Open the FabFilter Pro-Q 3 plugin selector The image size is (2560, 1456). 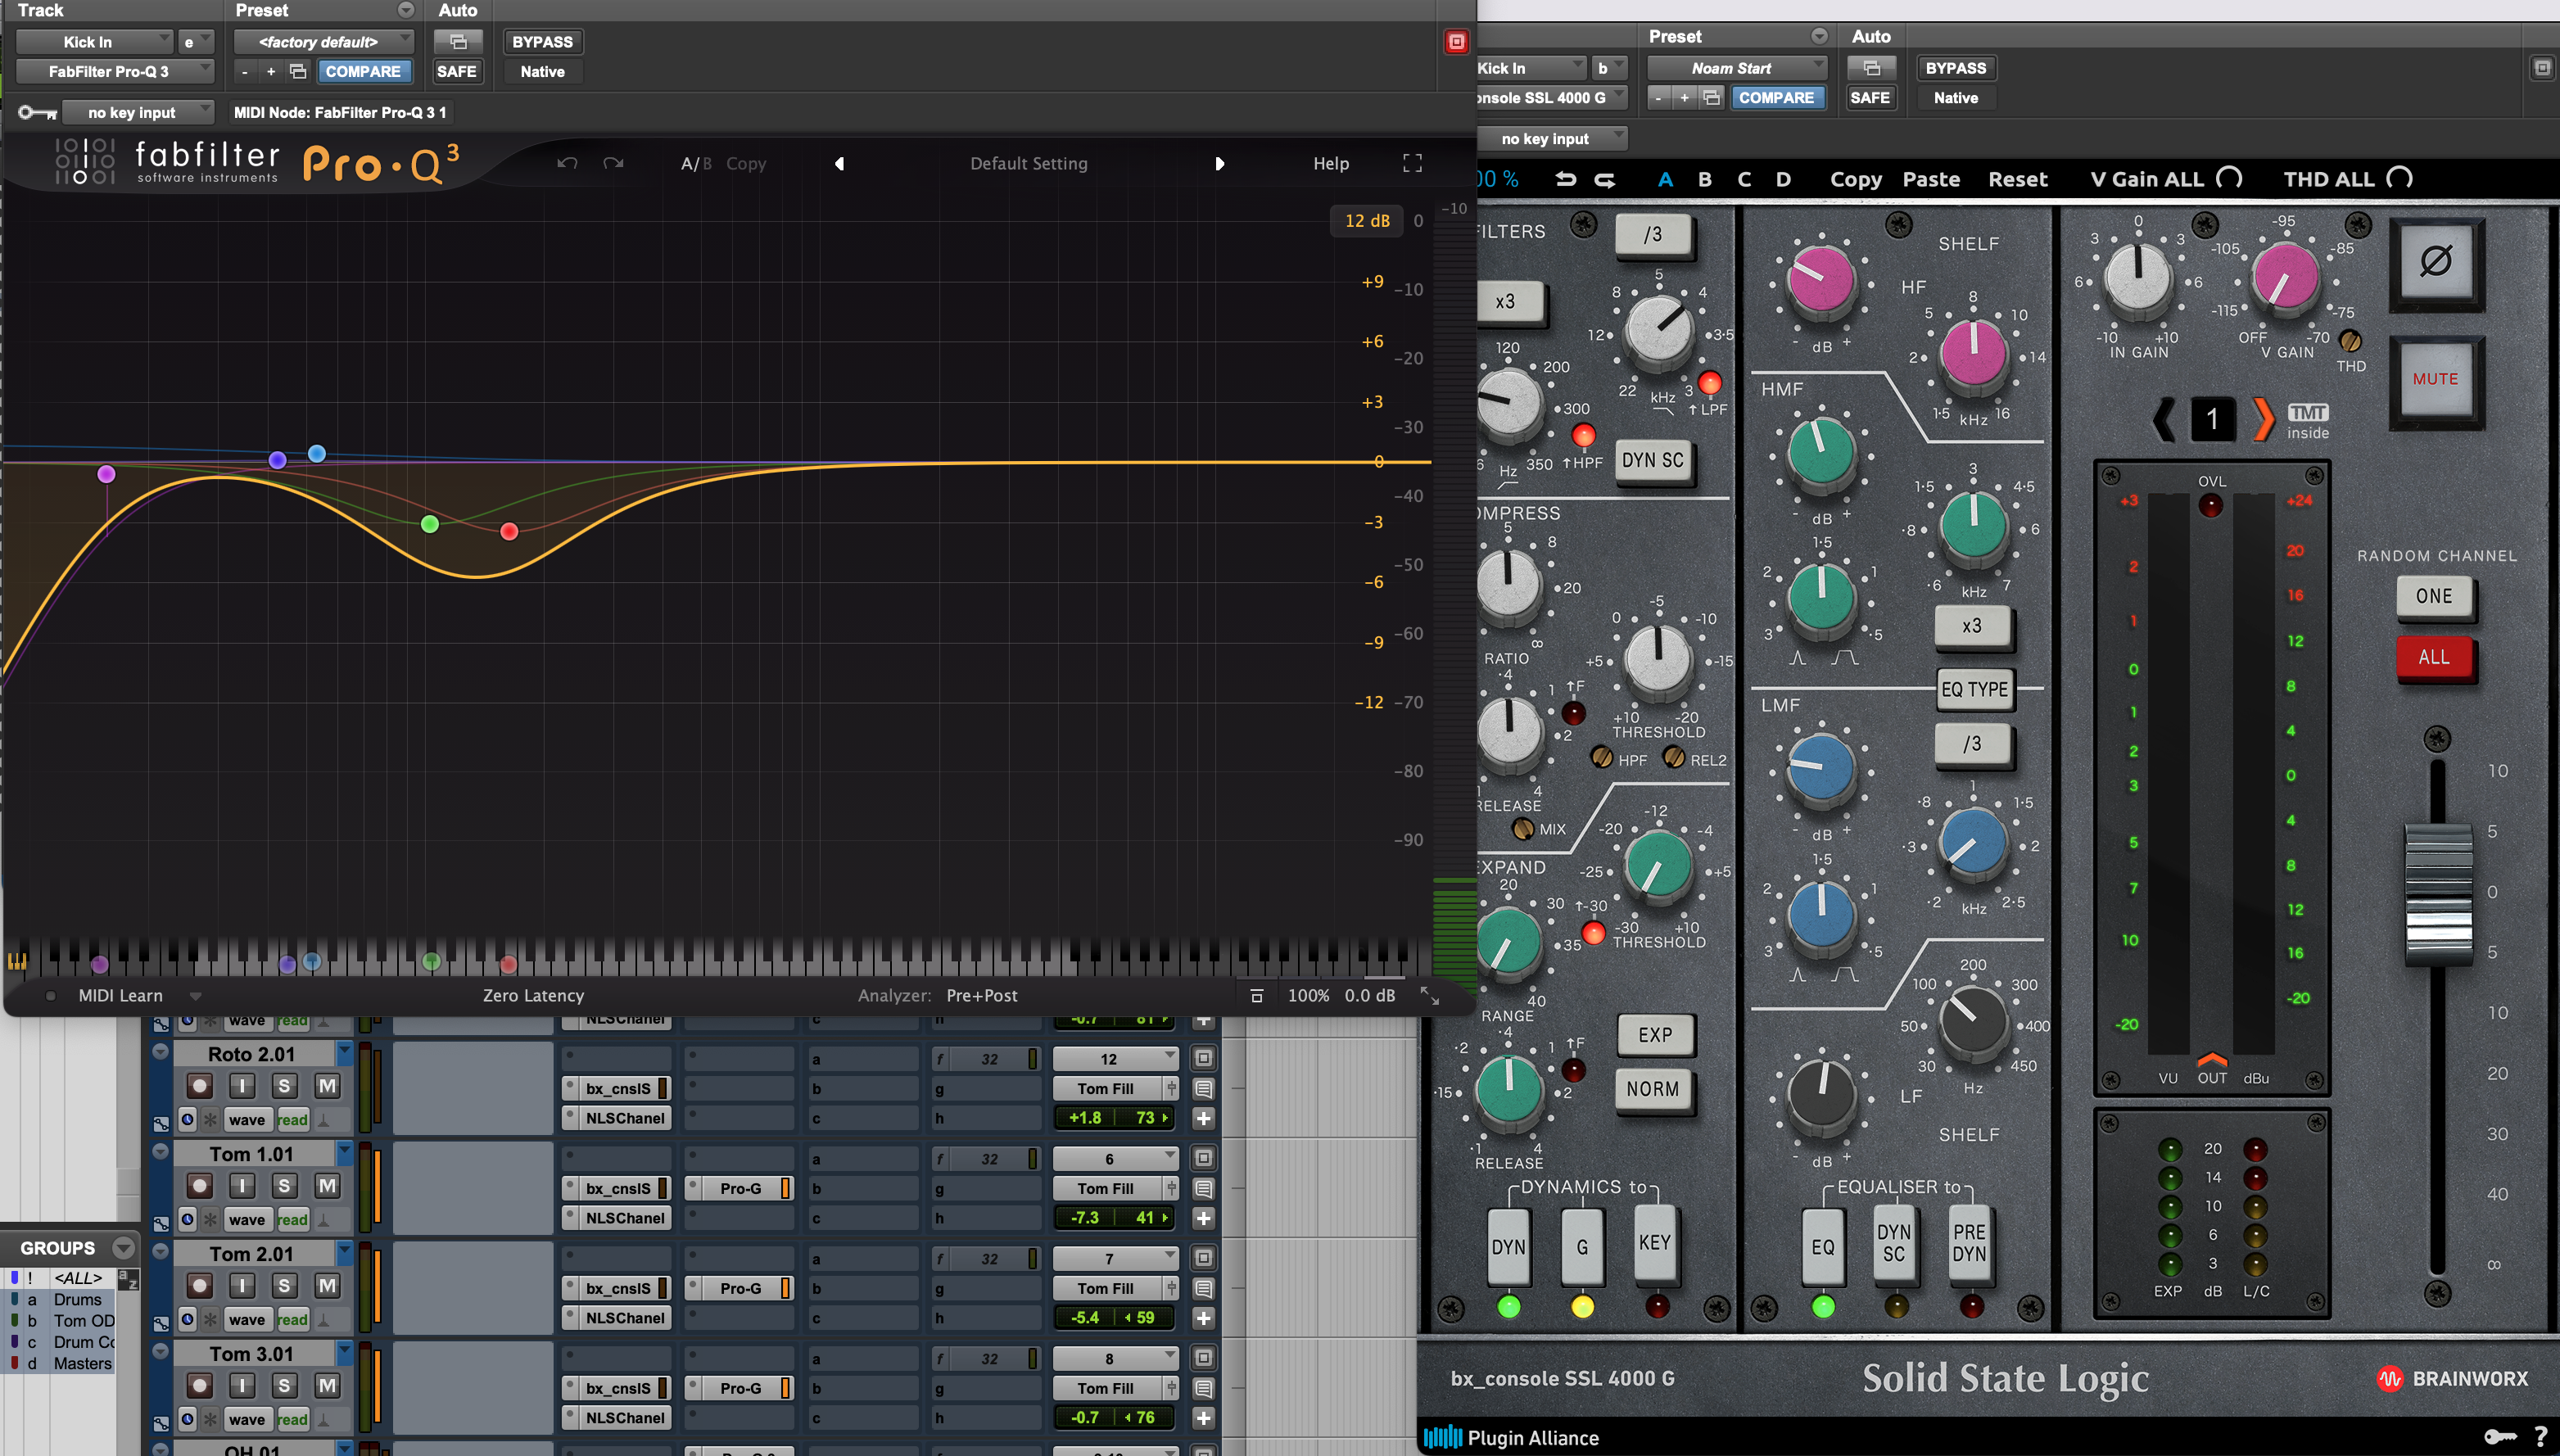tap(115, 71)
